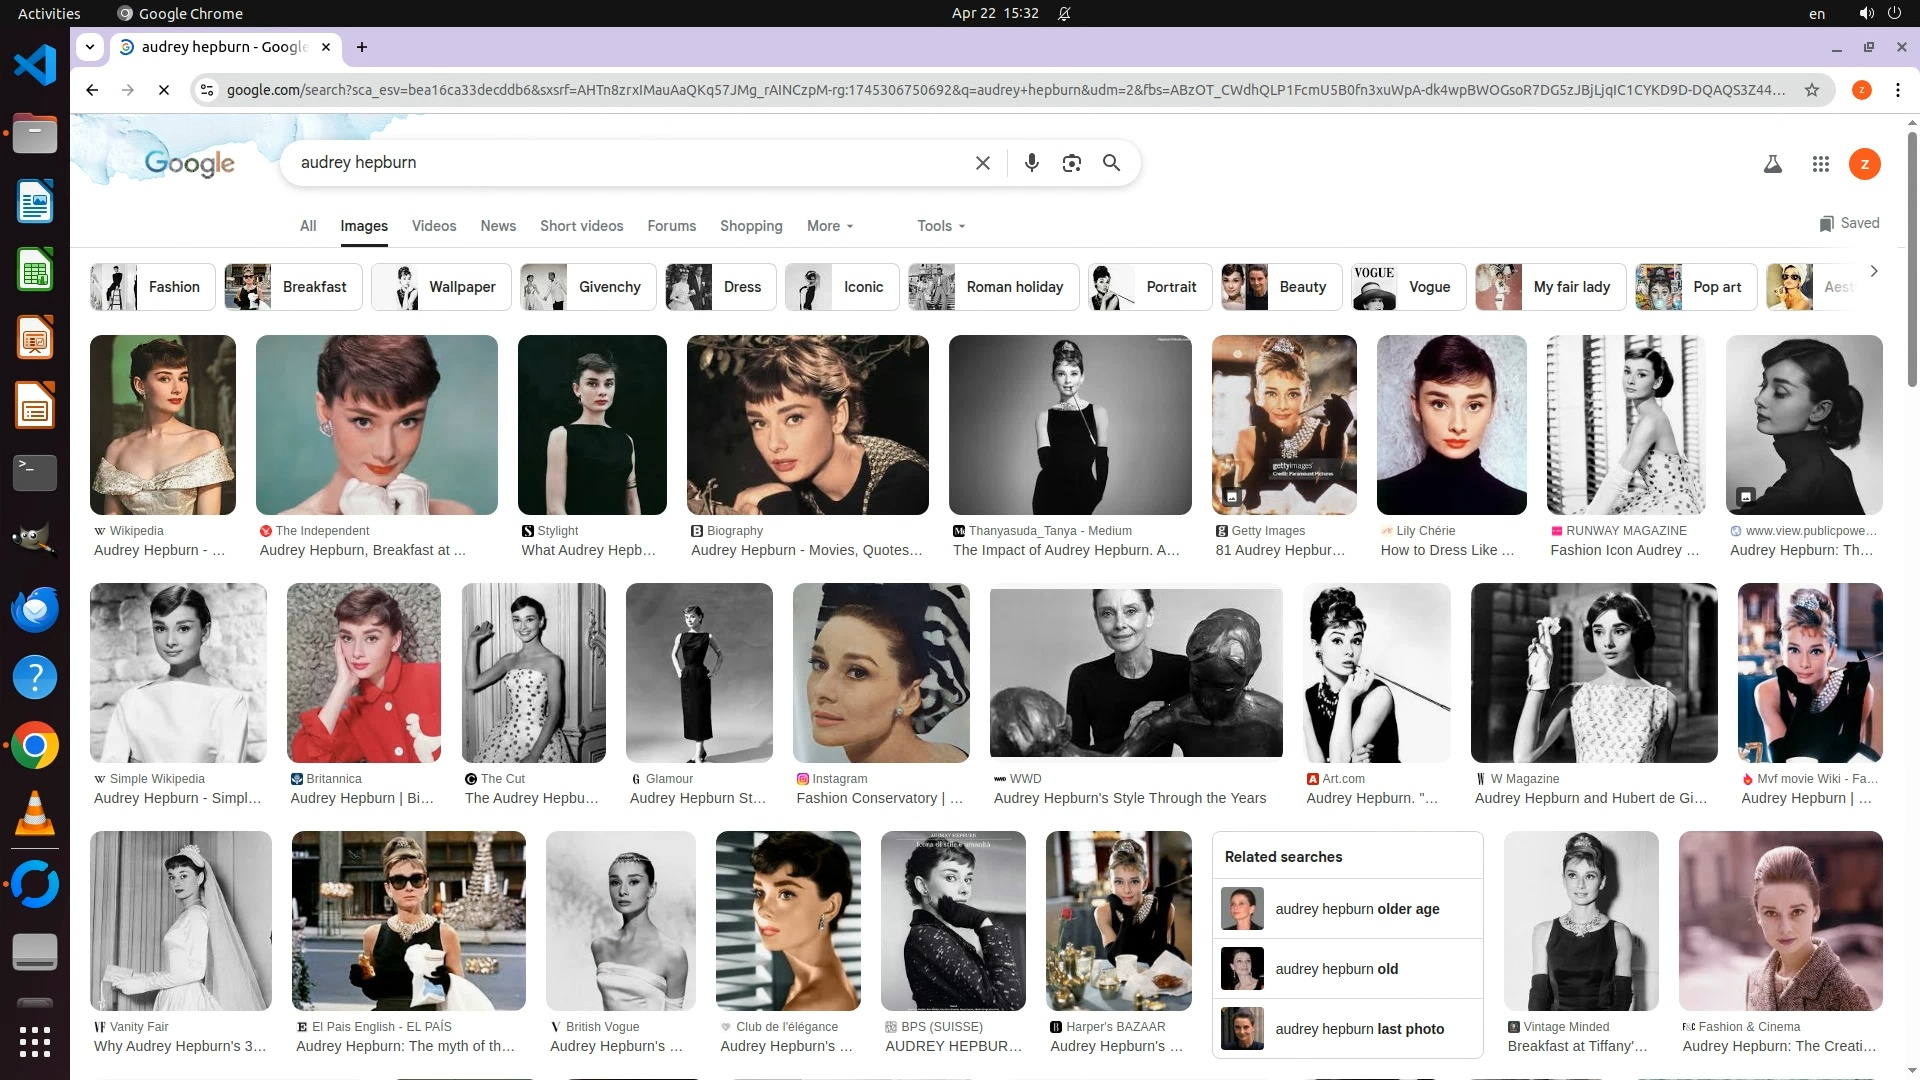Stop page loading in toolbar
The height and width of the screenshot is (1080, 1920).
pos(164,90)
